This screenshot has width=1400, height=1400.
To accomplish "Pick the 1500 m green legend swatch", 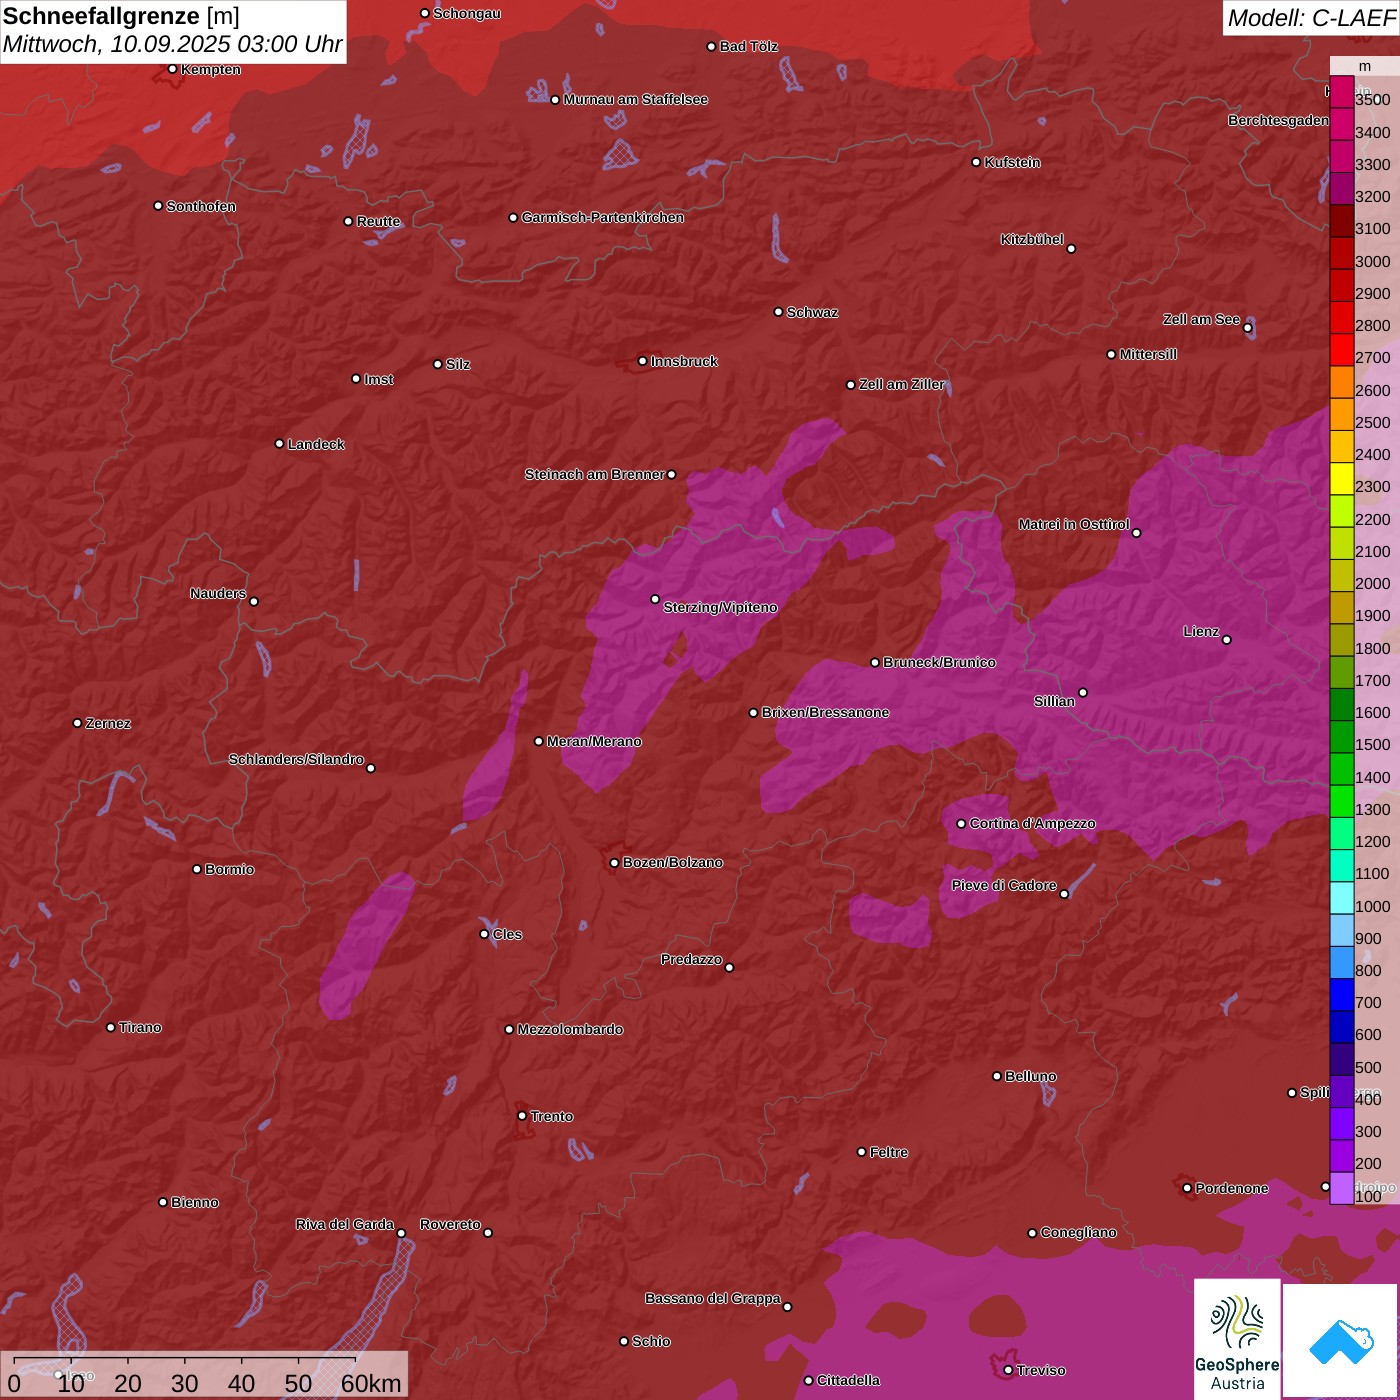I will click(x=1342, y=737).
